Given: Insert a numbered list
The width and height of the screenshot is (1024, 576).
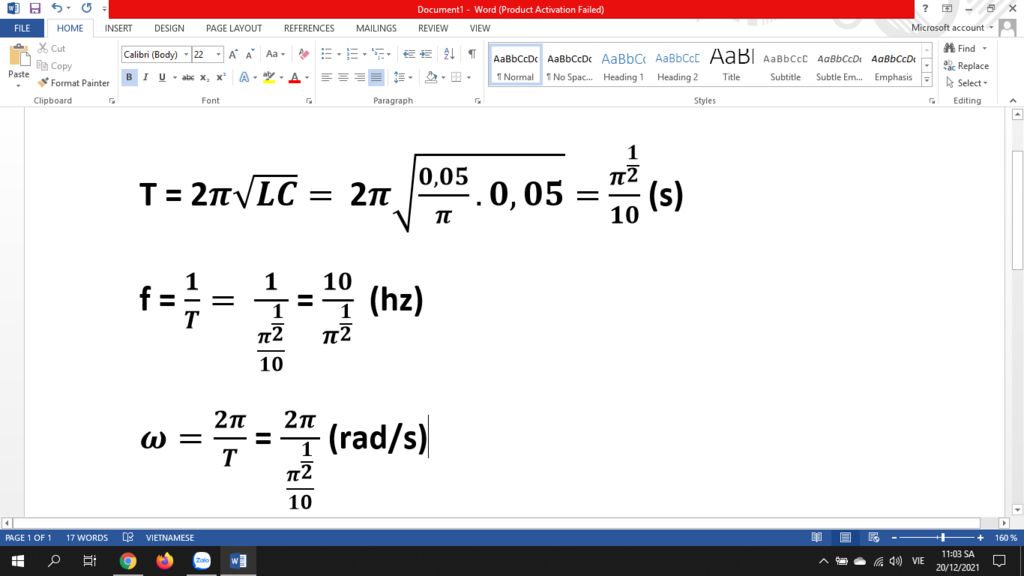Looking at the screenshot, I should click(352, 54).
